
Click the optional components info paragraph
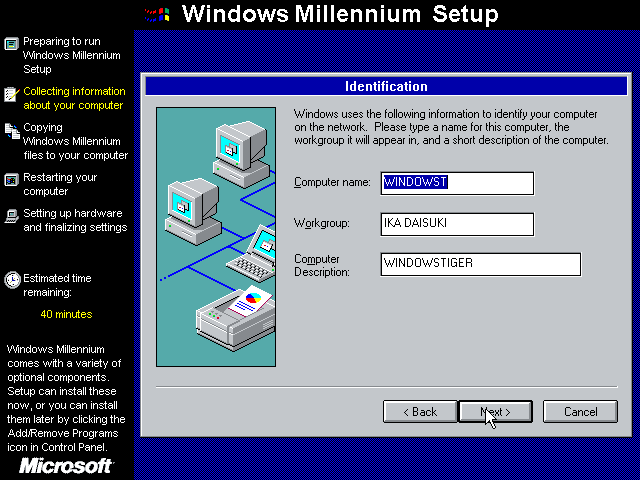(66, 398)
